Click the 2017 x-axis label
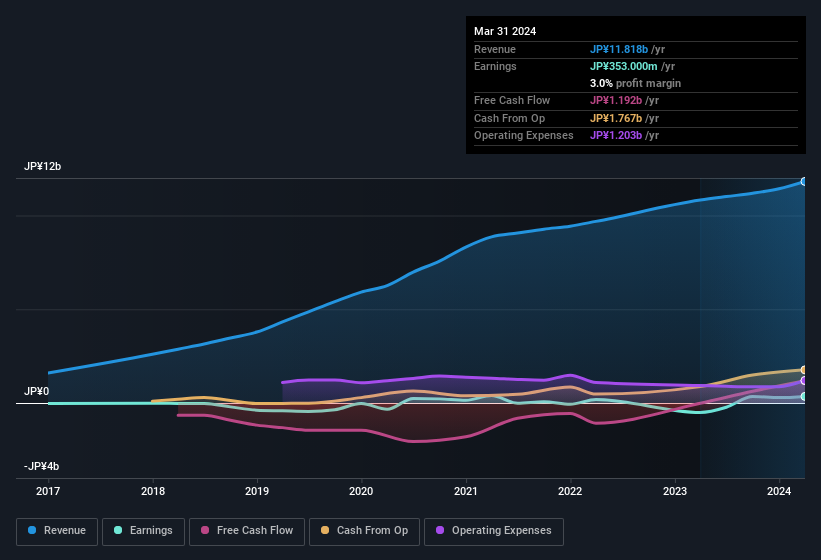The width and height of the screenshot is (821, 560). point(48,491)
